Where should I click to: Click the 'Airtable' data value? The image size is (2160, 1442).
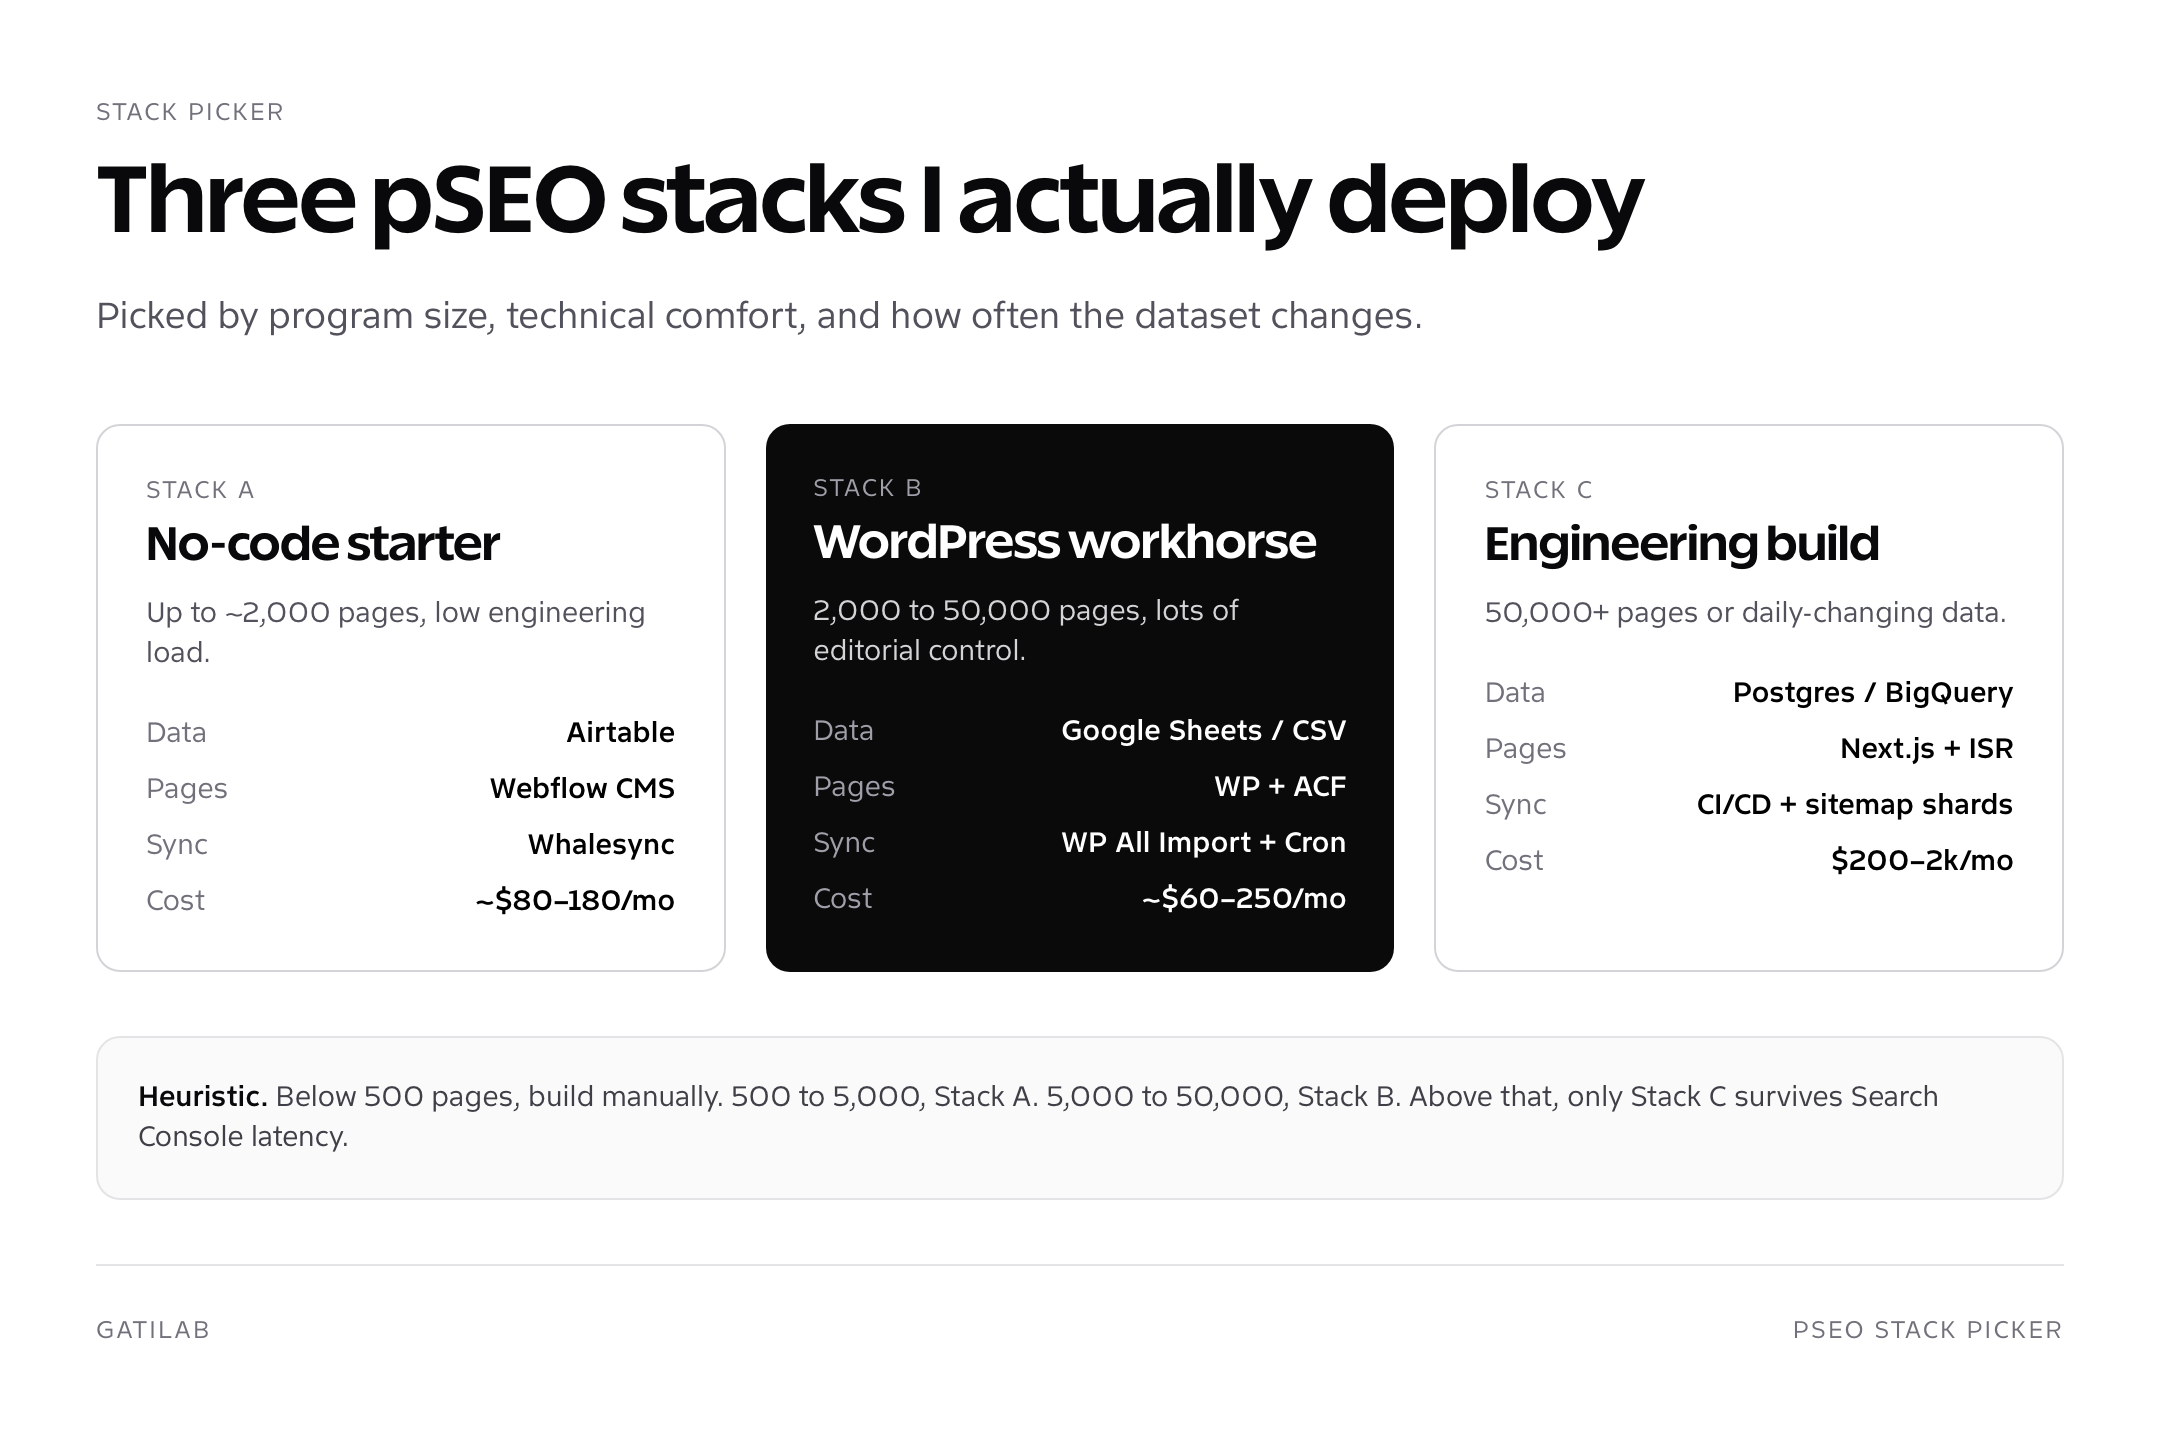620,732
